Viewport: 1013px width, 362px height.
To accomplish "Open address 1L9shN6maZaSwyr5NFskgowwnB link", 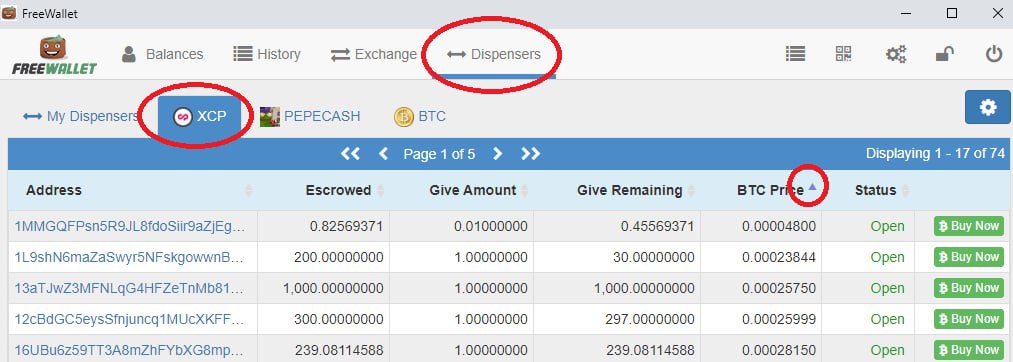I will (x=130, y=257).
